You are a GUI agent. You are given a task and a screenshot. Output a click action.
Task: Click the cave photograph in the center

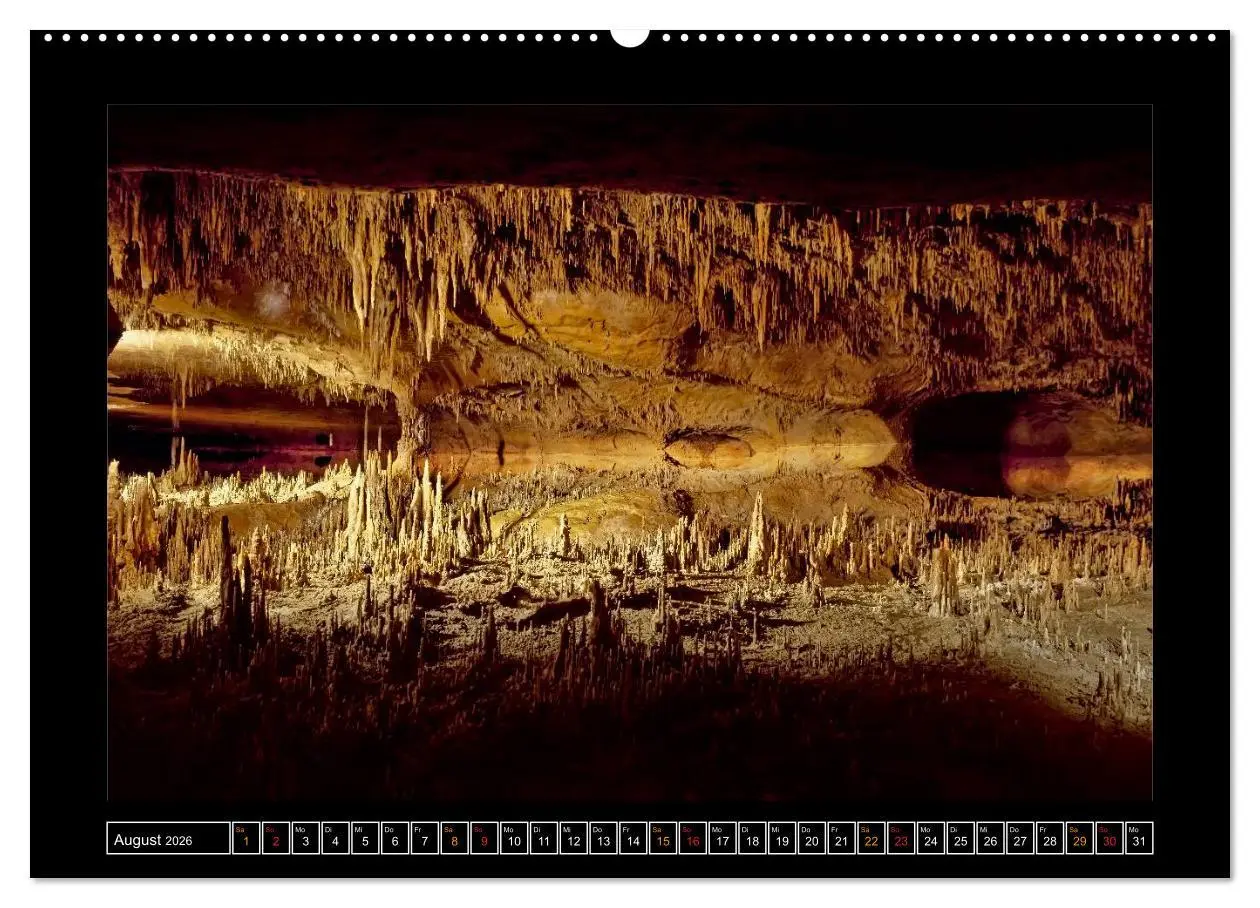pos(630,450)
